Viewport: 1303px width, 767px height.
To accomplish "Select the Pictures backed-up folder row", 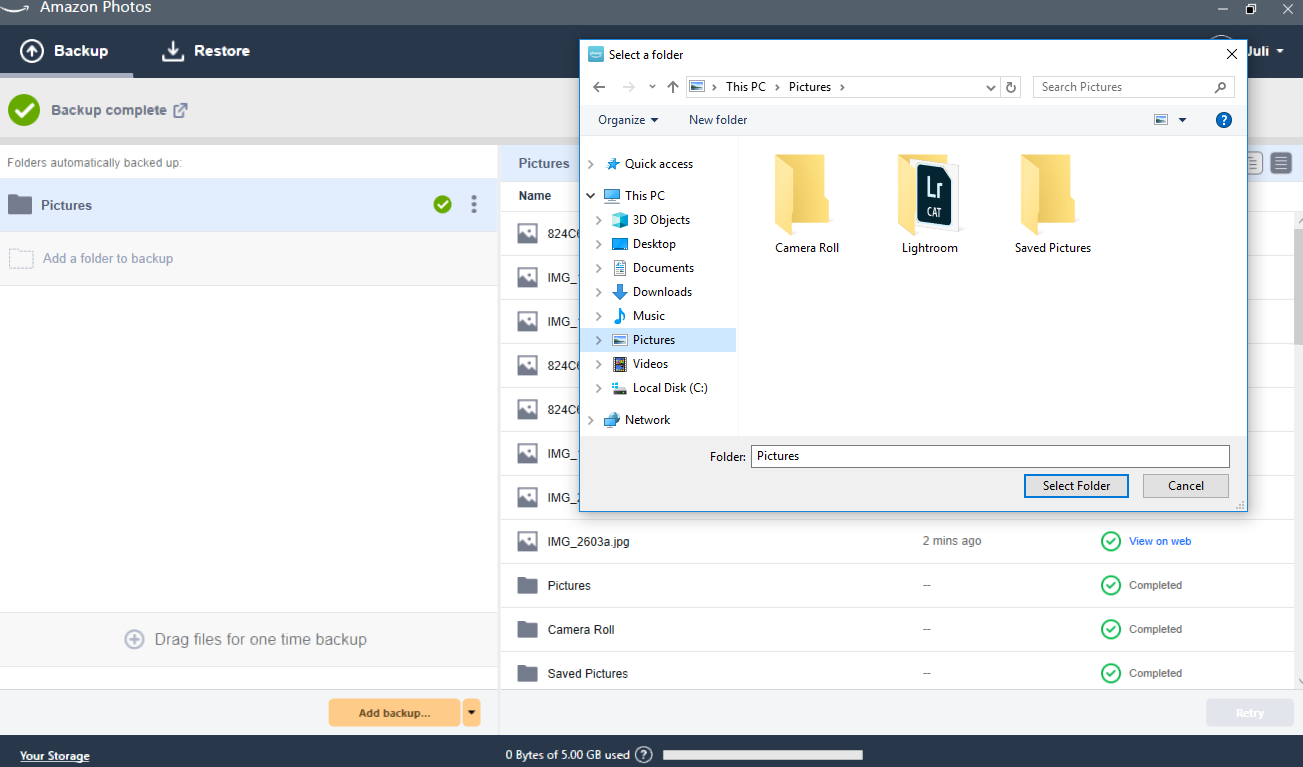I will 249,205.
